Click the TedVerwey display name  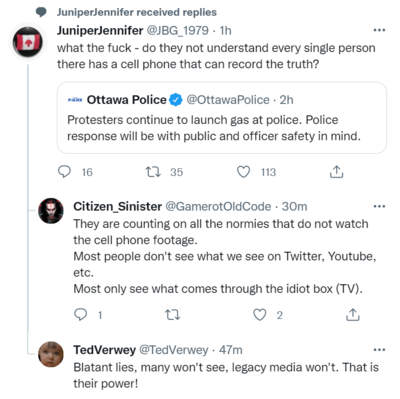point(105,350)
